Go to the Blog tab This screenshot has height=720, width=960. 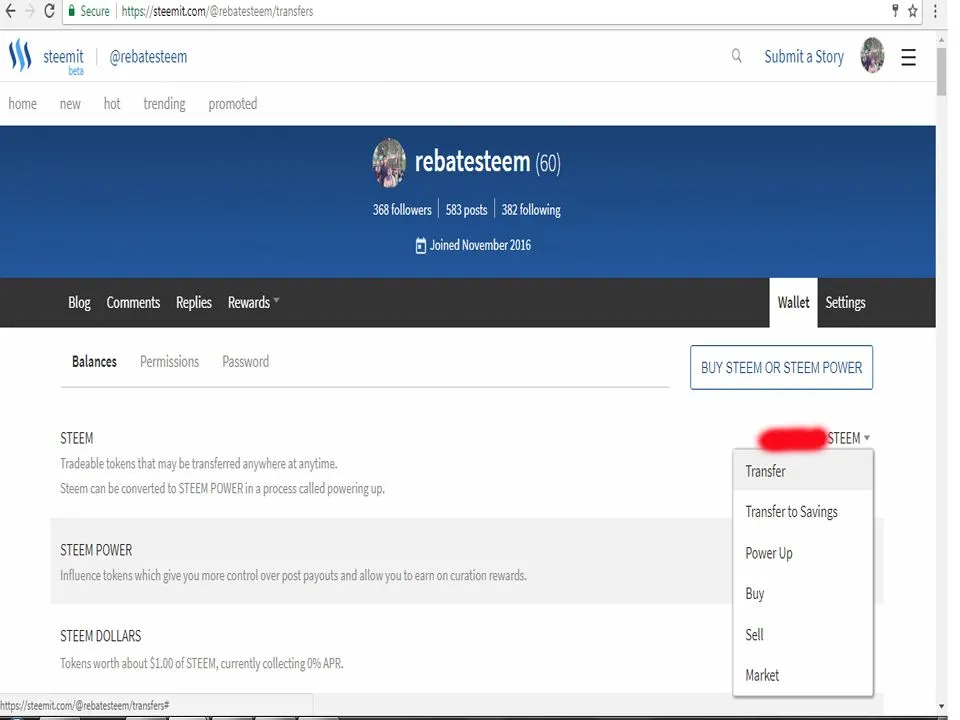pos(79,302)
